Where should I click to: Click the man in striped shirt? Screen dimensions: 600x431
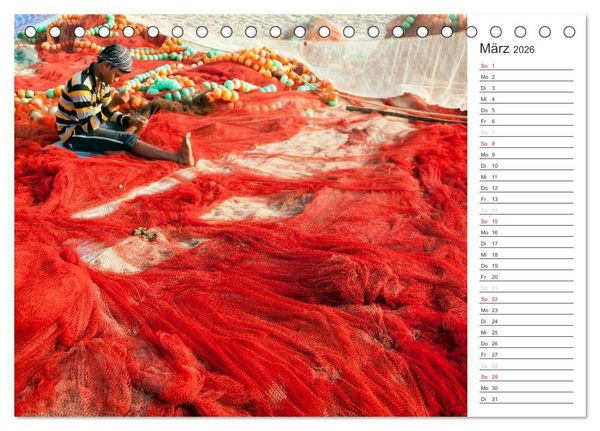(111, 105)
